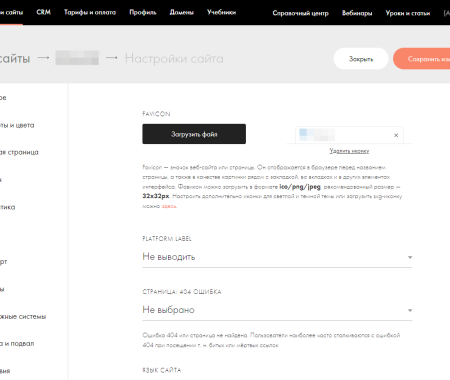Screen dimensions: 450x380
Task: Open the blurred project name breadcrumb
Action: click(x=77, y=58)
